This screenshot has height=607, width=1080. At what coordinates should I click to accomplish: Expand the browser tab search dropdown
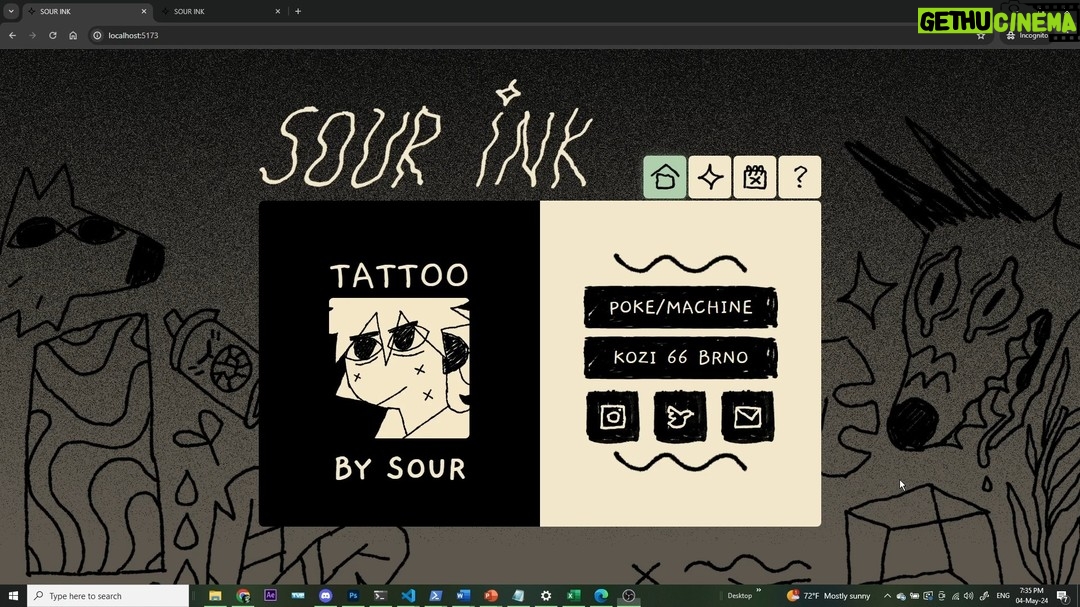click(10, 12)
